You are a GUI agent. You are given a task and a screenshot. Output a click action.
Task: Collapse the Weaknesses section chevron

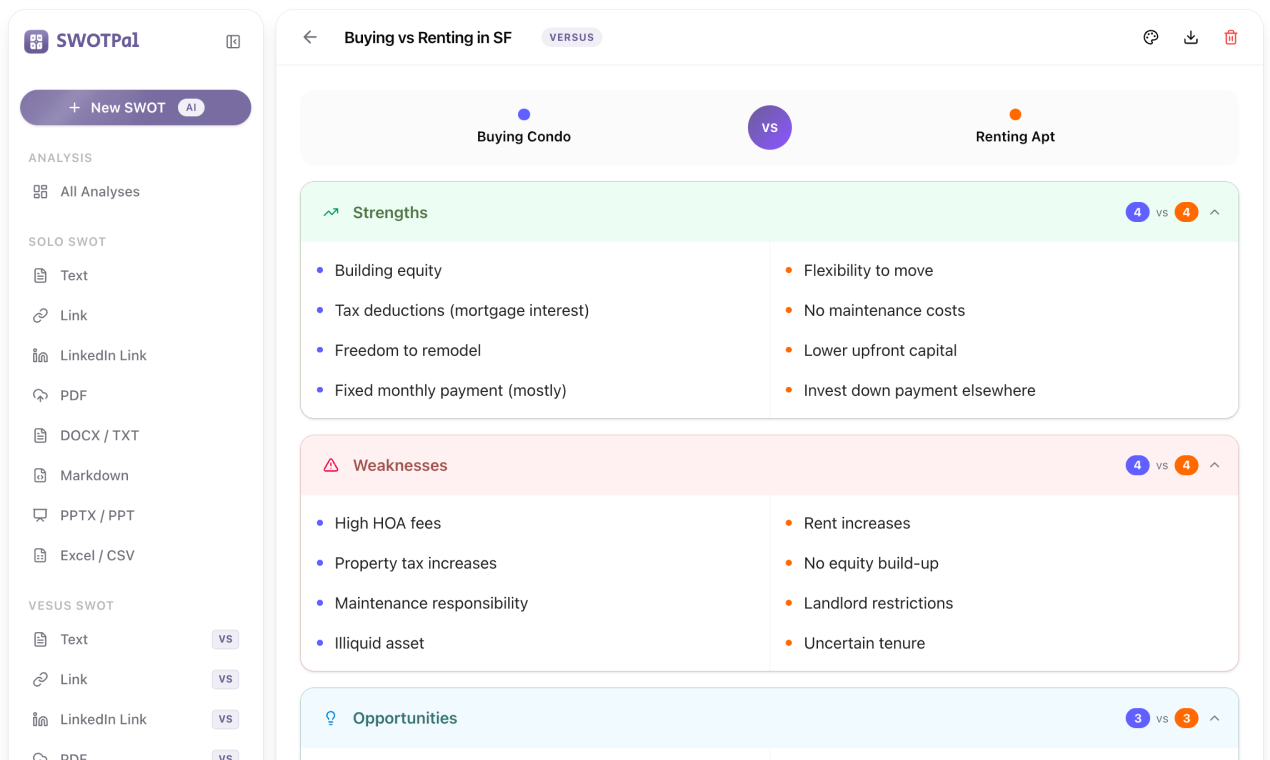click(1214, 465)
